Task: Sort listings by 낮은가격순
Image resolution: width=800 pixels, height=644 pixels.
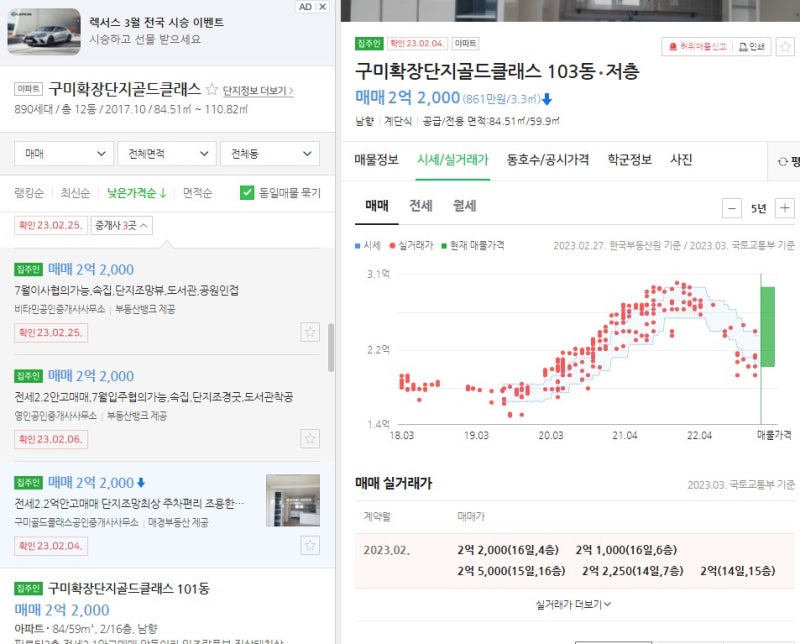Action: 137,193
